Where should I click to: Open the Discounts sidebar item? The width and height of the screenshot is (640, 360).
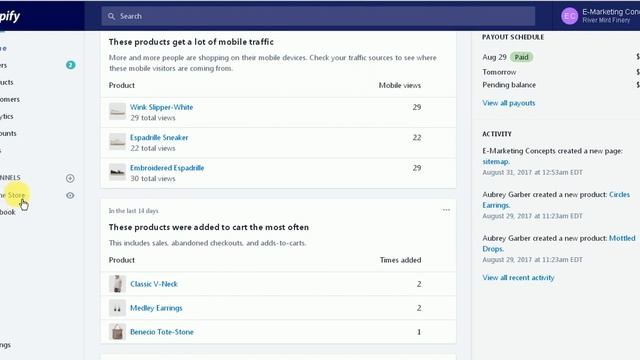(x=8, y=133)
